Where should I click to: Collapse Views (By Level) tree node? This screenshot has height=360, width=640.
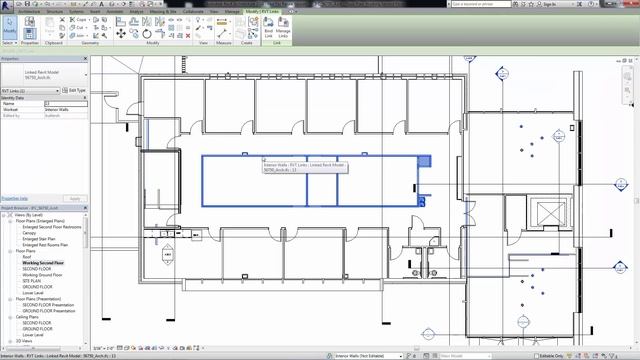[4, 215]
